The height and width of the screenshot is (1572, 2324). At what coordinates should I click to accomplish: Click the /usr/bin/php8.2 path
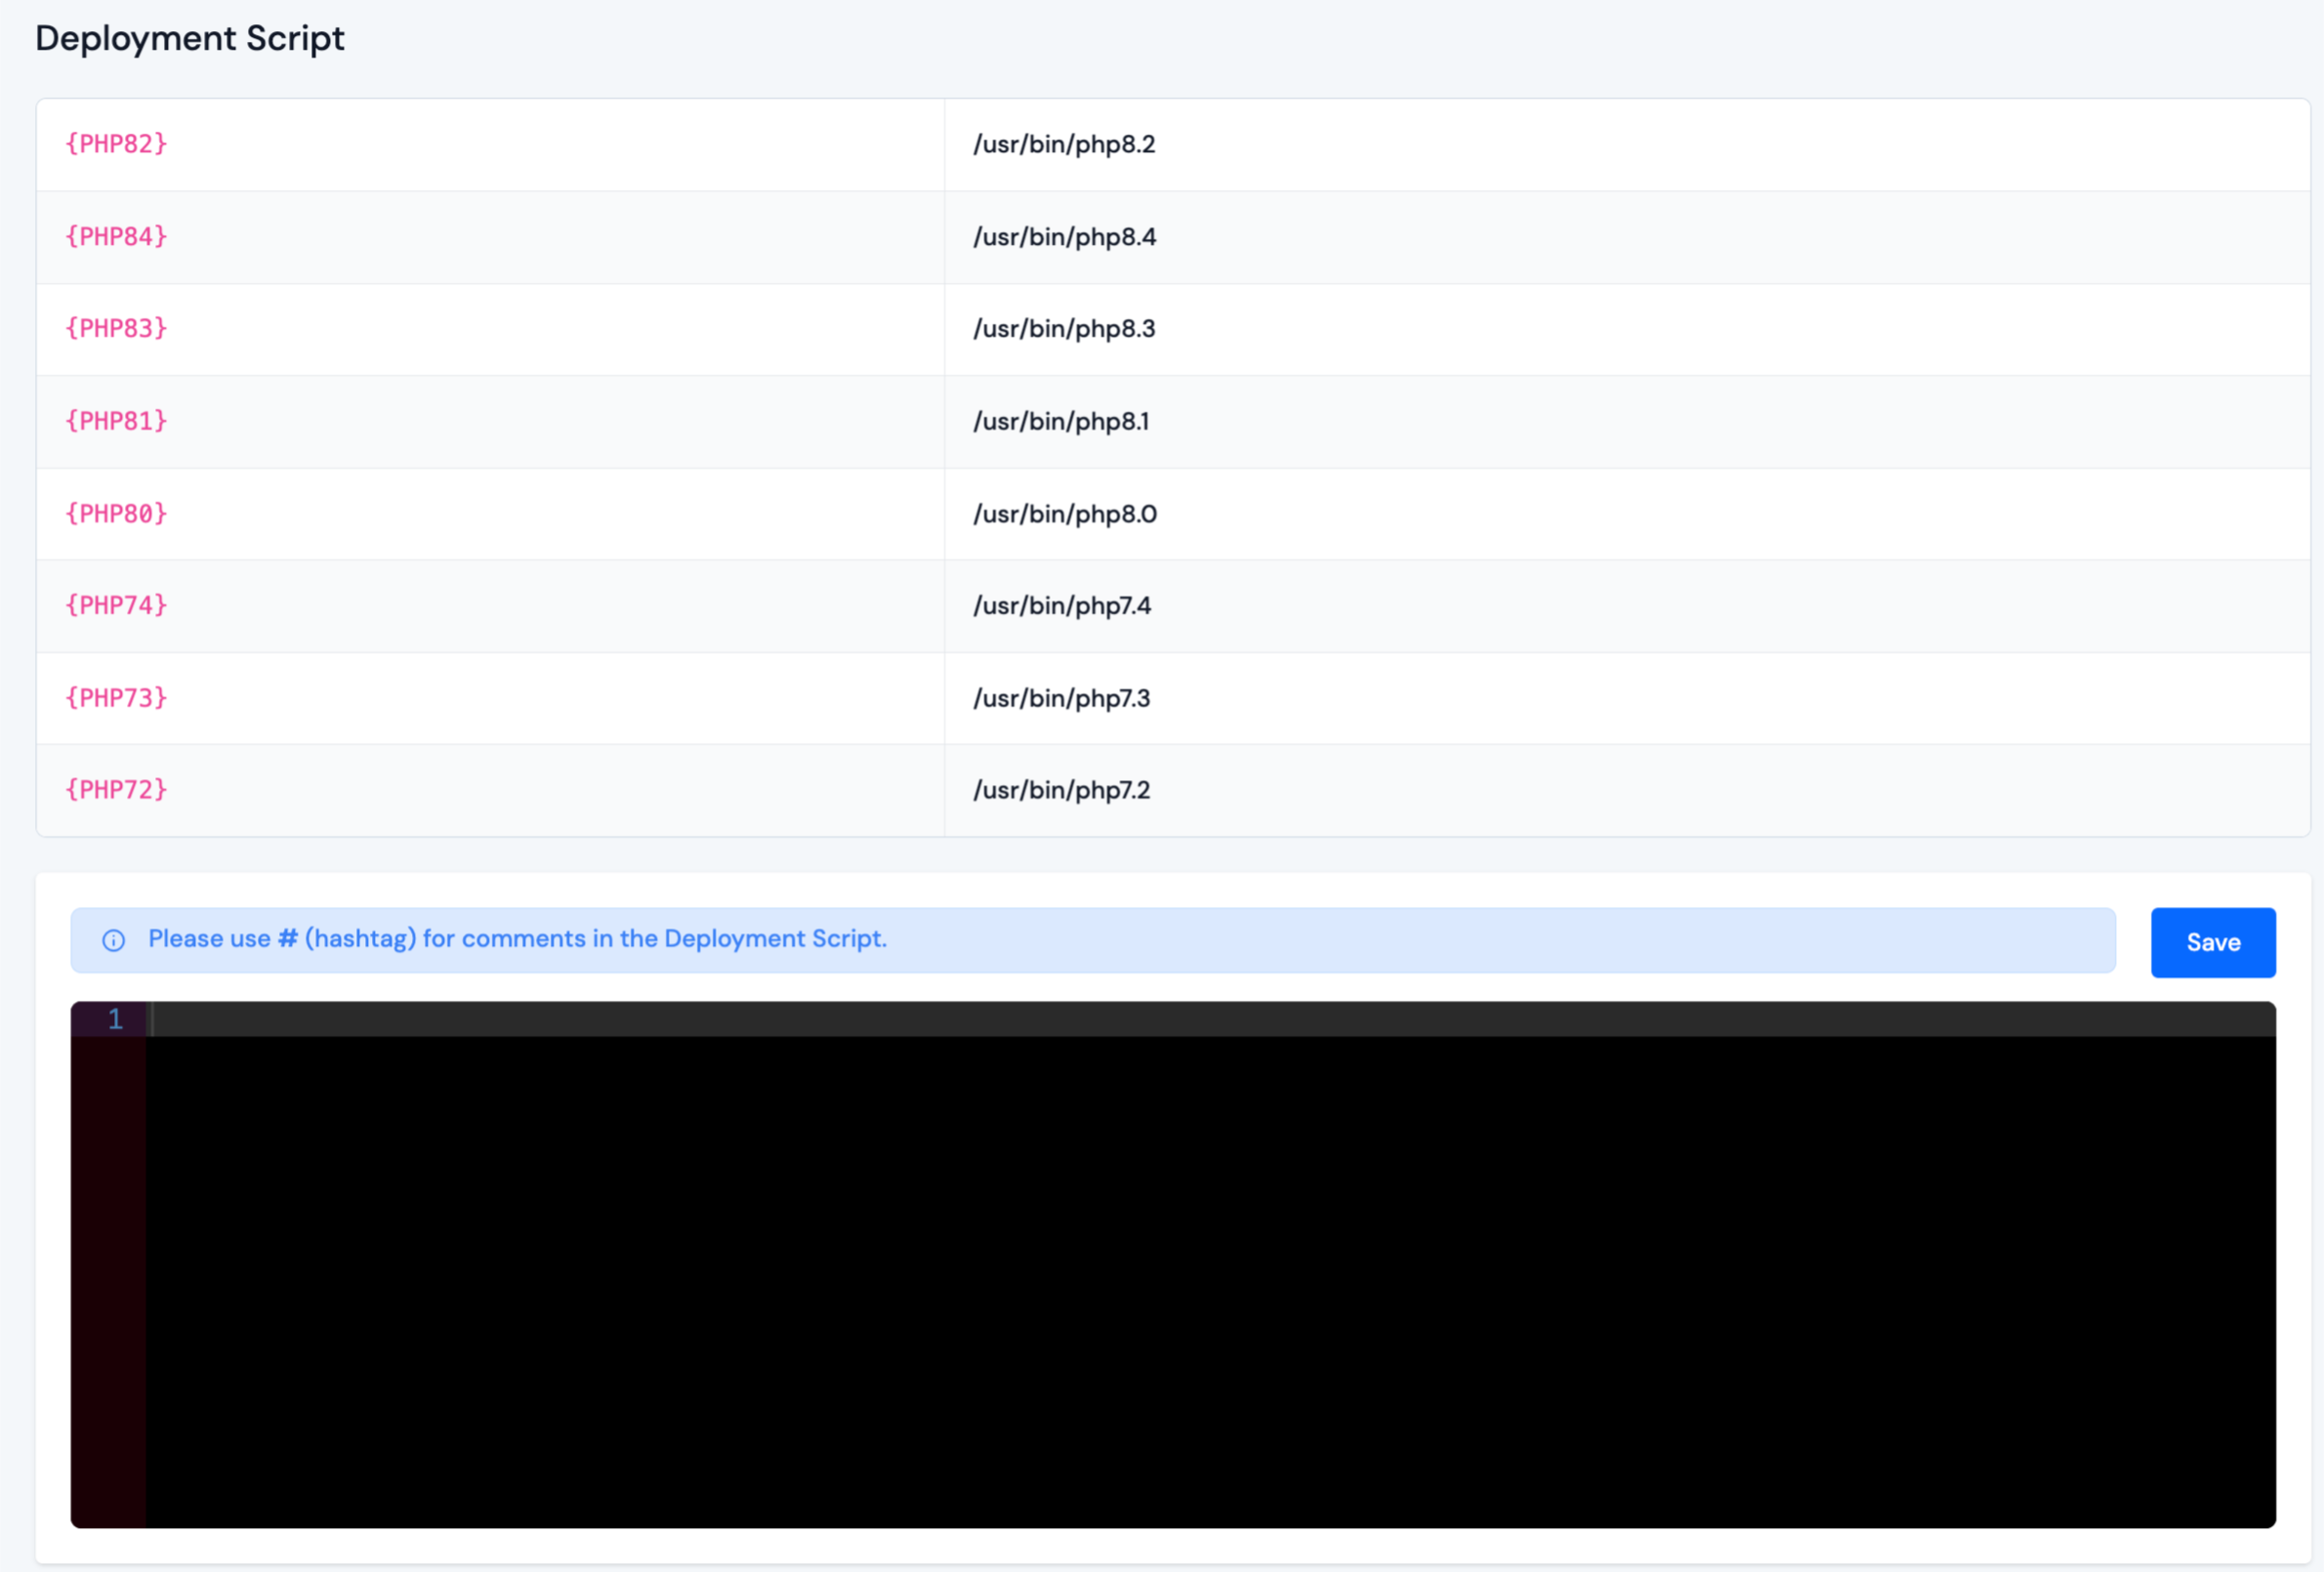click(1064, 144)
